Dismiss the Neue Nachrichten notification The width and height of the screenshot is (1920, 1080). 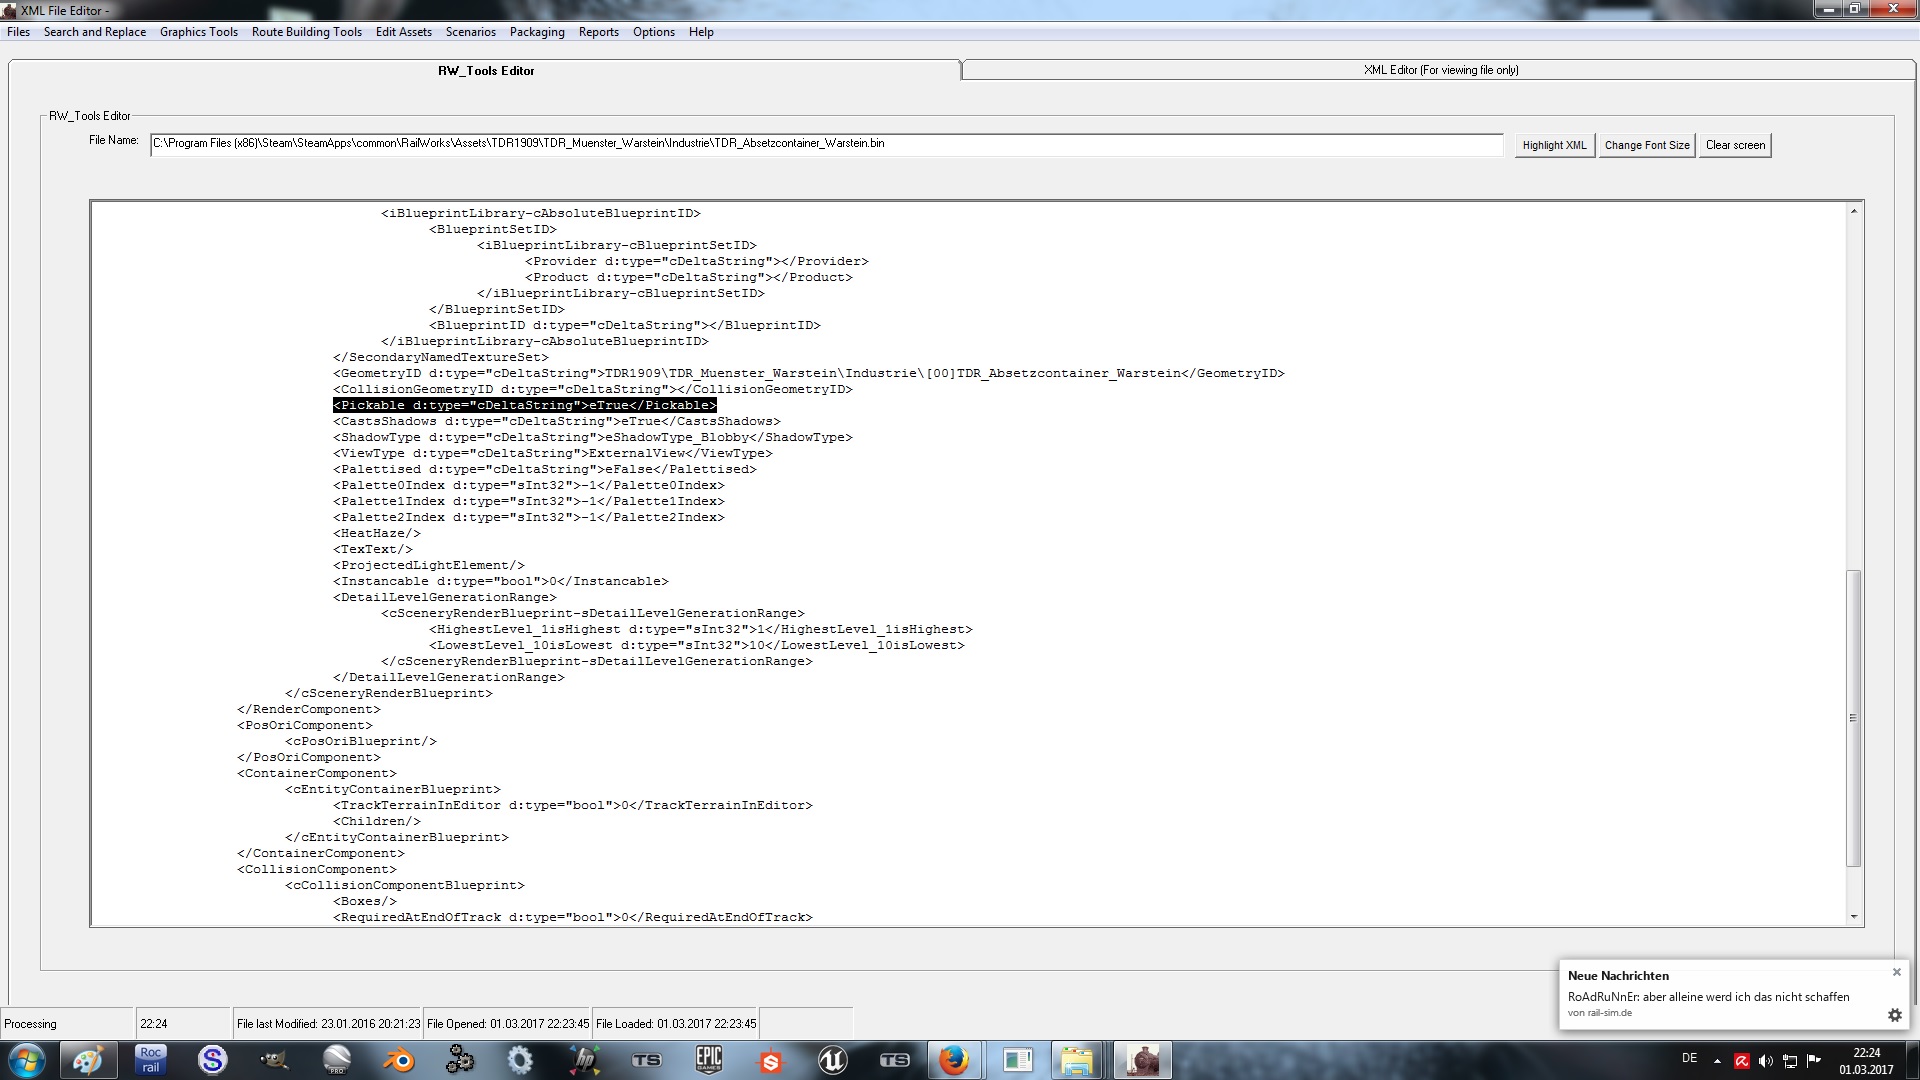click(x=1896, y=972)
